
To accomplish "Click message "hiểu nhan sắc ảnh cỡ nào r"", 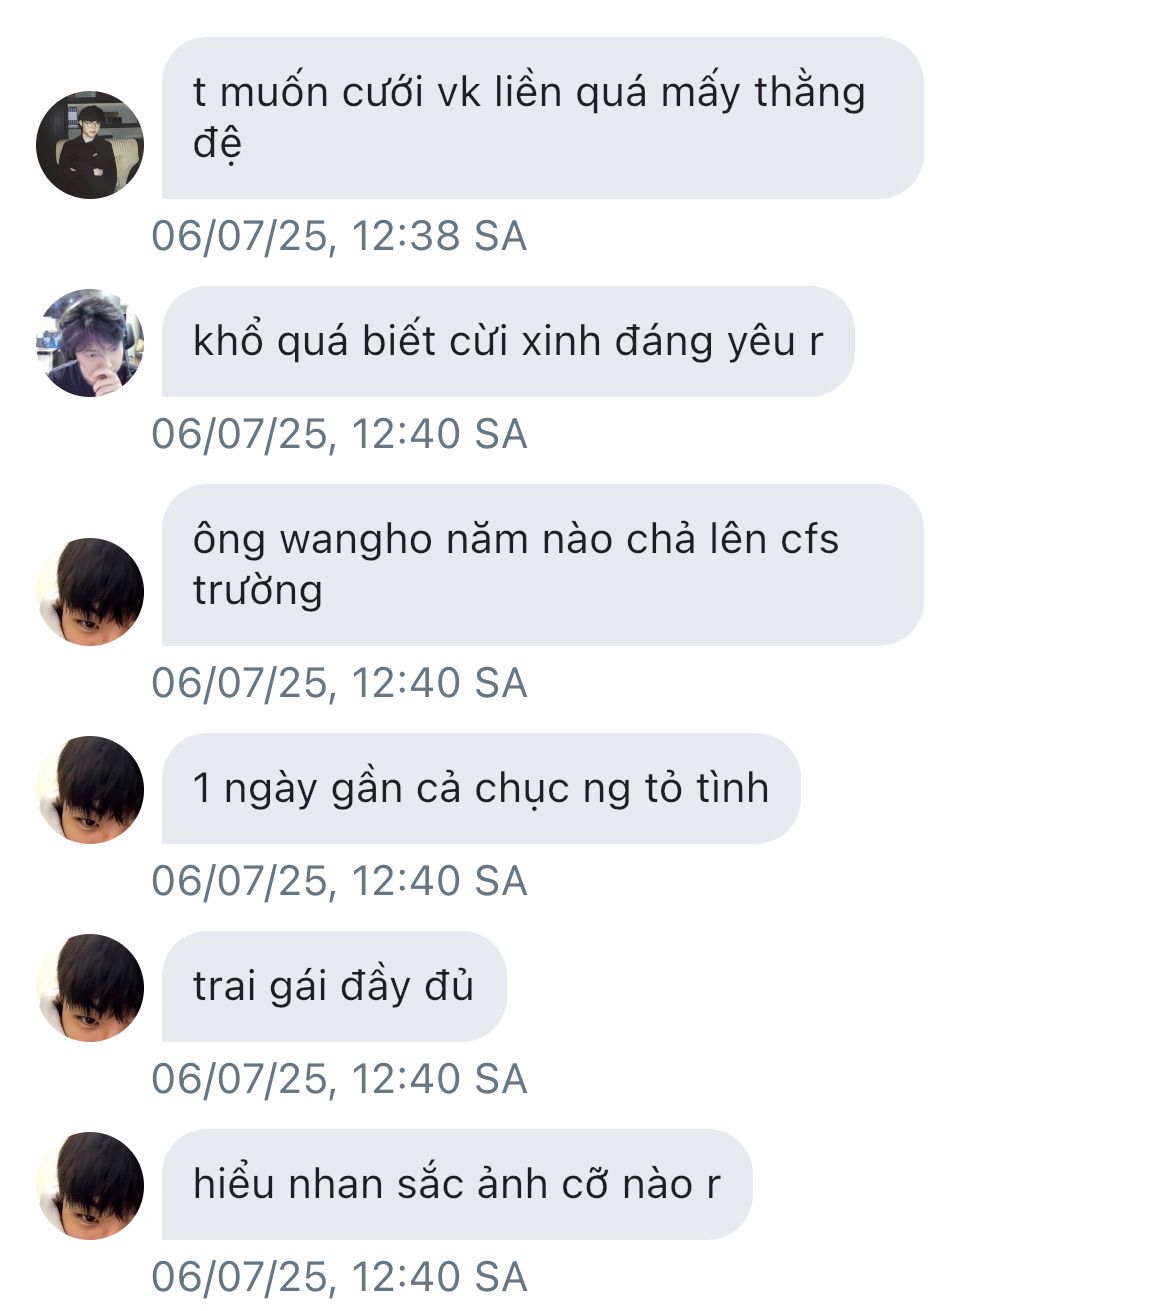I will 457,1184.
